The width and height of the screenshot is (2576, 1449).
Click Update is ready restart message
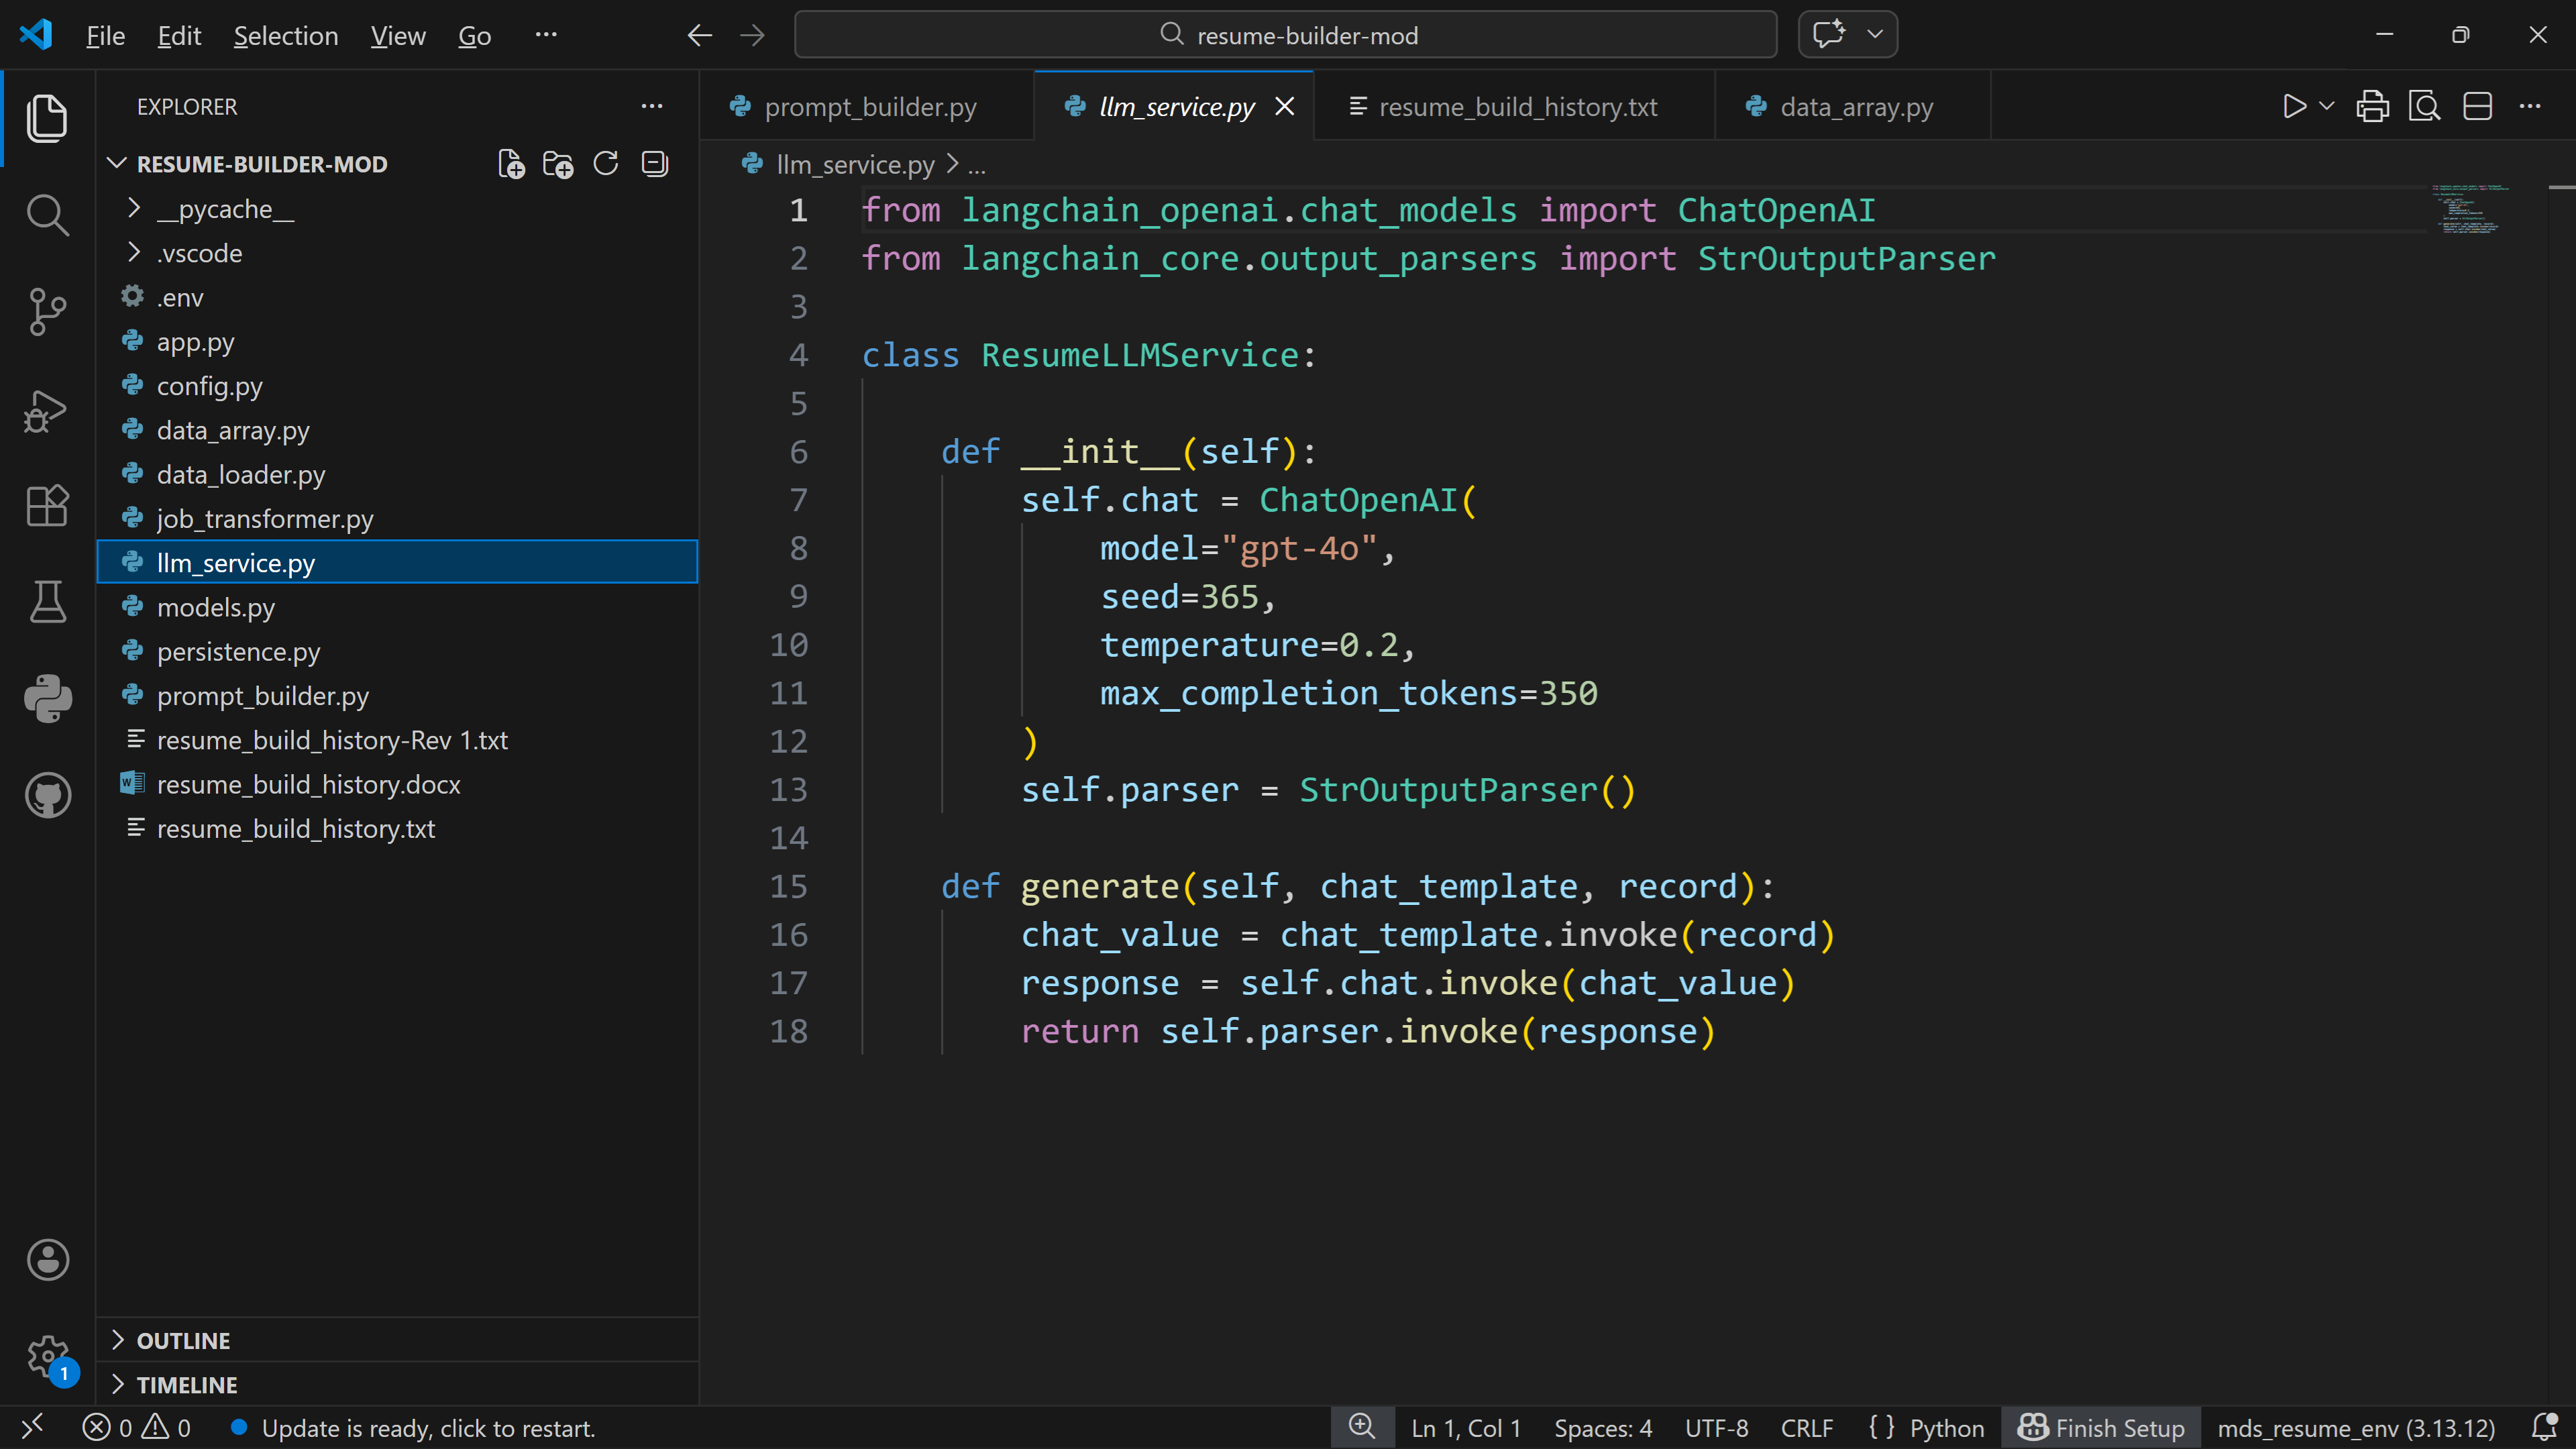427,1428
